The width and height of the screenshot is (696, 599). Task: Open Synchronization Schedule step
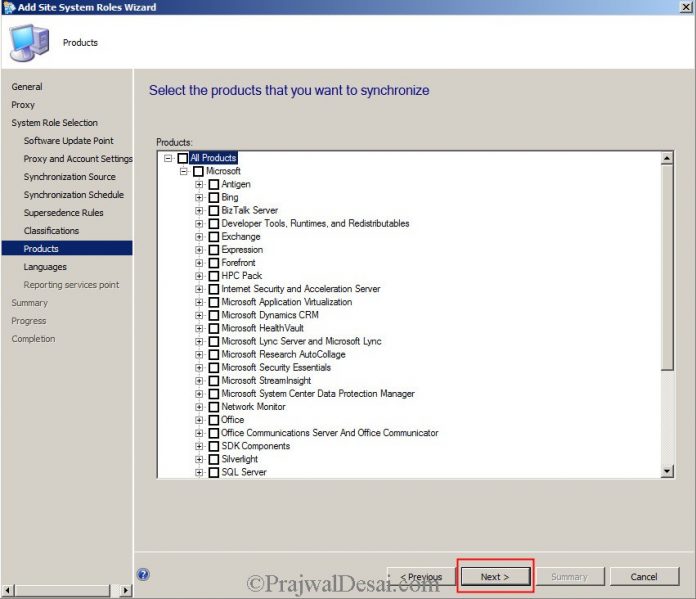tap(74, 194)
